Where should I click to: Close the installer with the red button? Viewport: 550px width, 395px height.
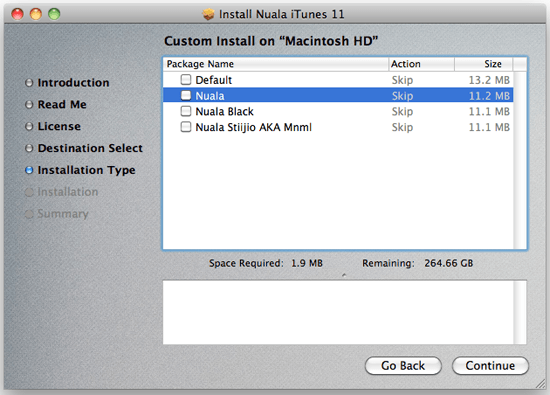(17, 14)
